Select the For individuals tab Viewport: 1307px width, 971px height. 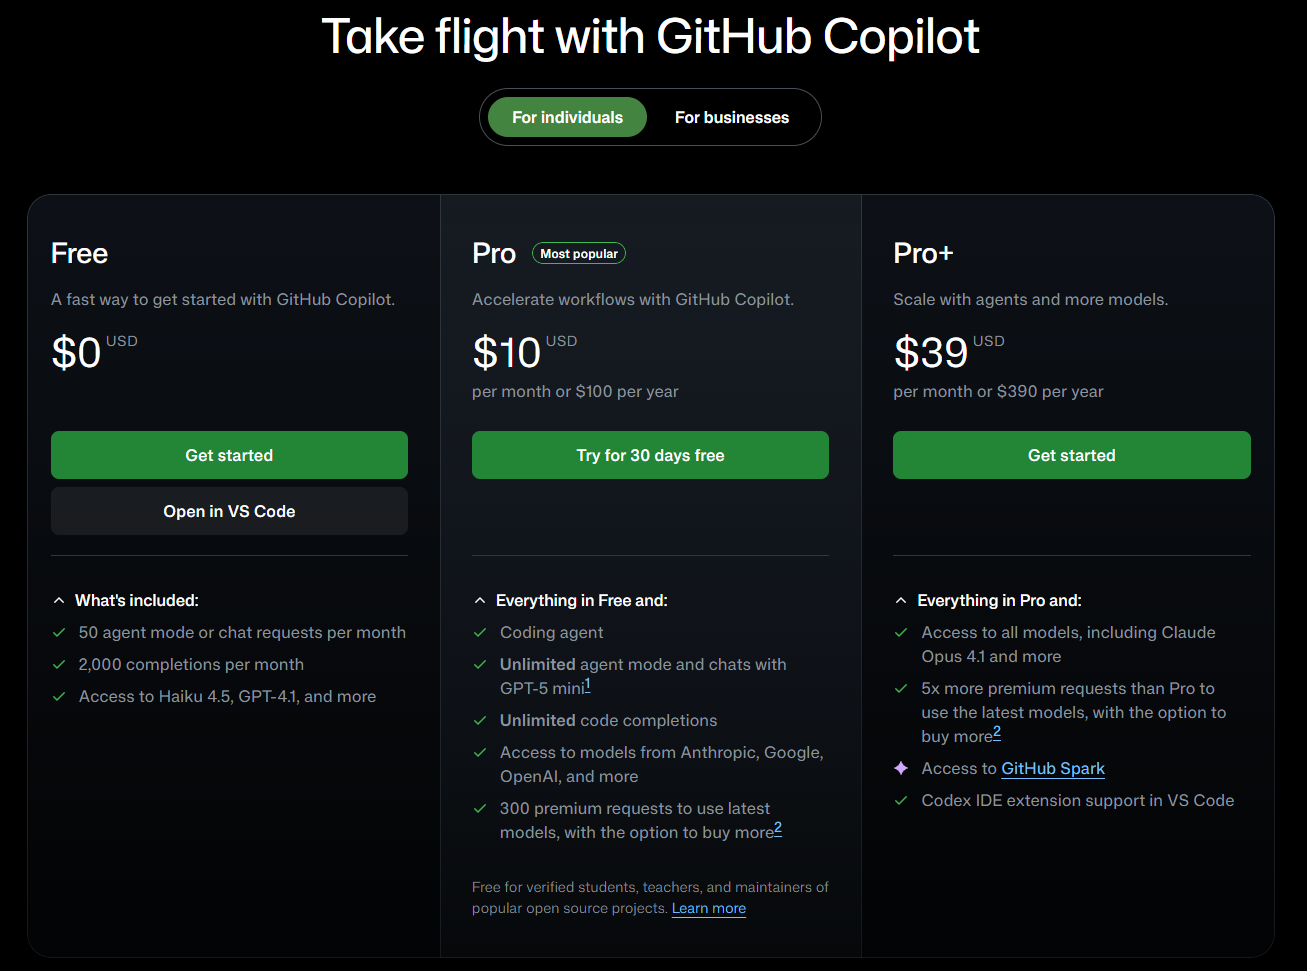(567, 117)
